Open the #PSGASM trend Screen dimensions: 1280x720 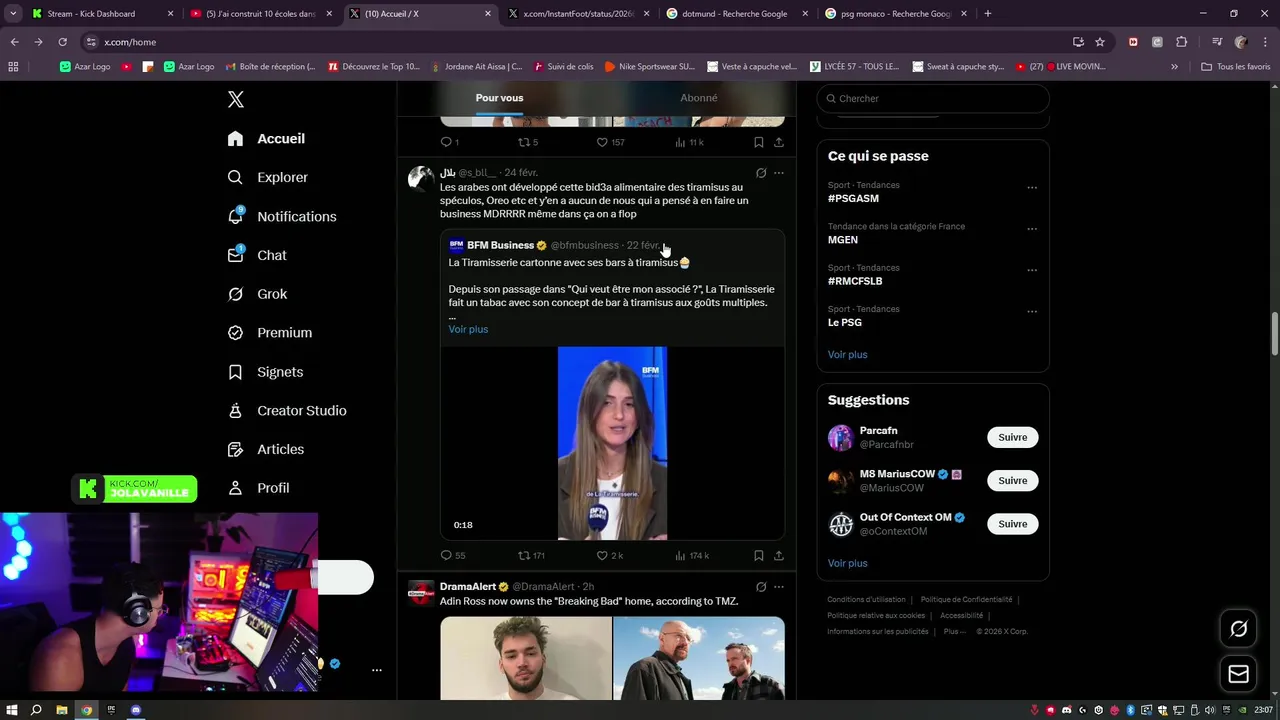853,198
